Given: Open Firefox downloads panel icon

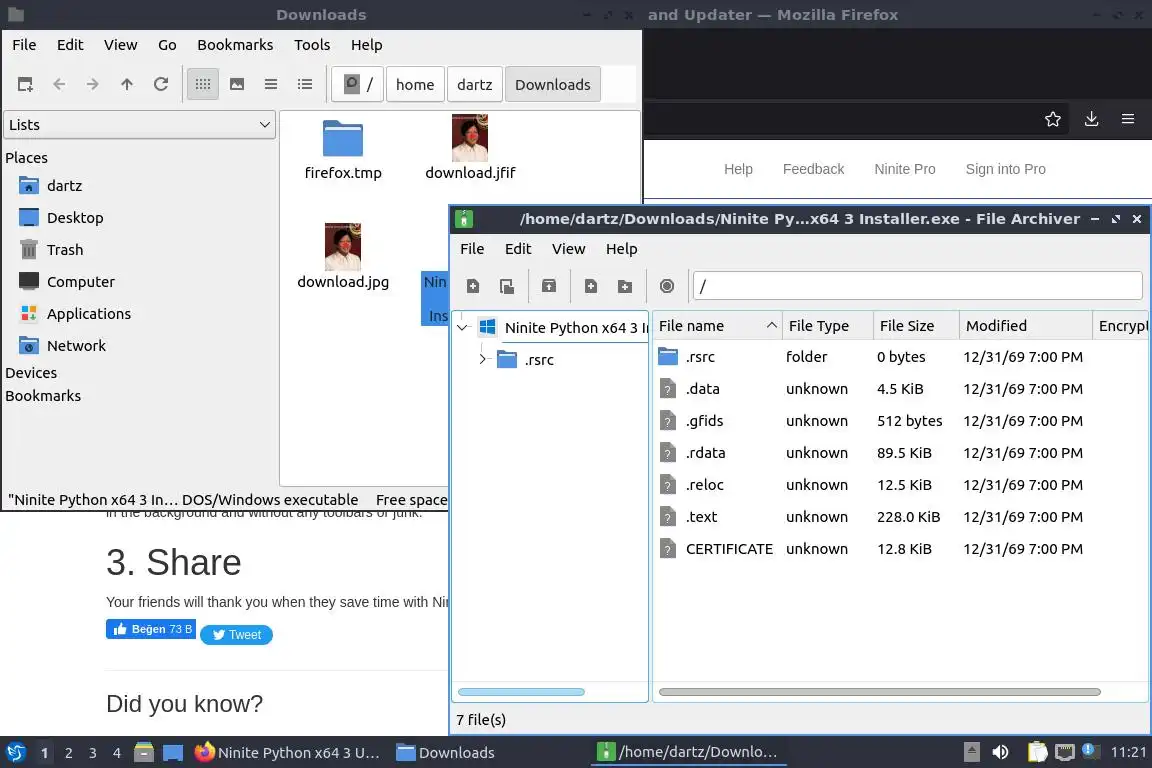Looking at the screenshot, I should (1092, 119).
